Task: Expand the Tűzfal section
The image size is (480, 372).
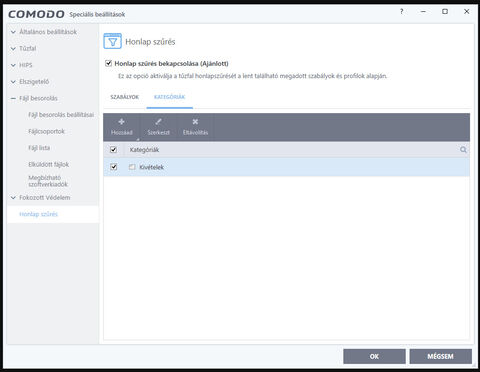Action: (x=13, y=49)
